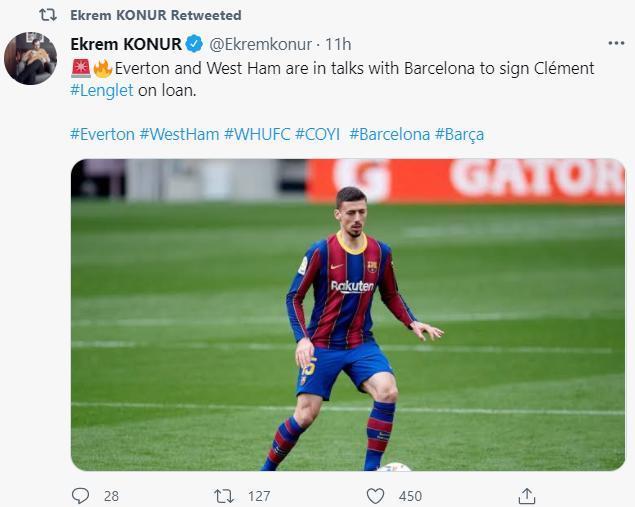635x507 pixels.
Task: Click the "Ekrem KONUR Retweeted" label
Action: (x=156, y=15)
